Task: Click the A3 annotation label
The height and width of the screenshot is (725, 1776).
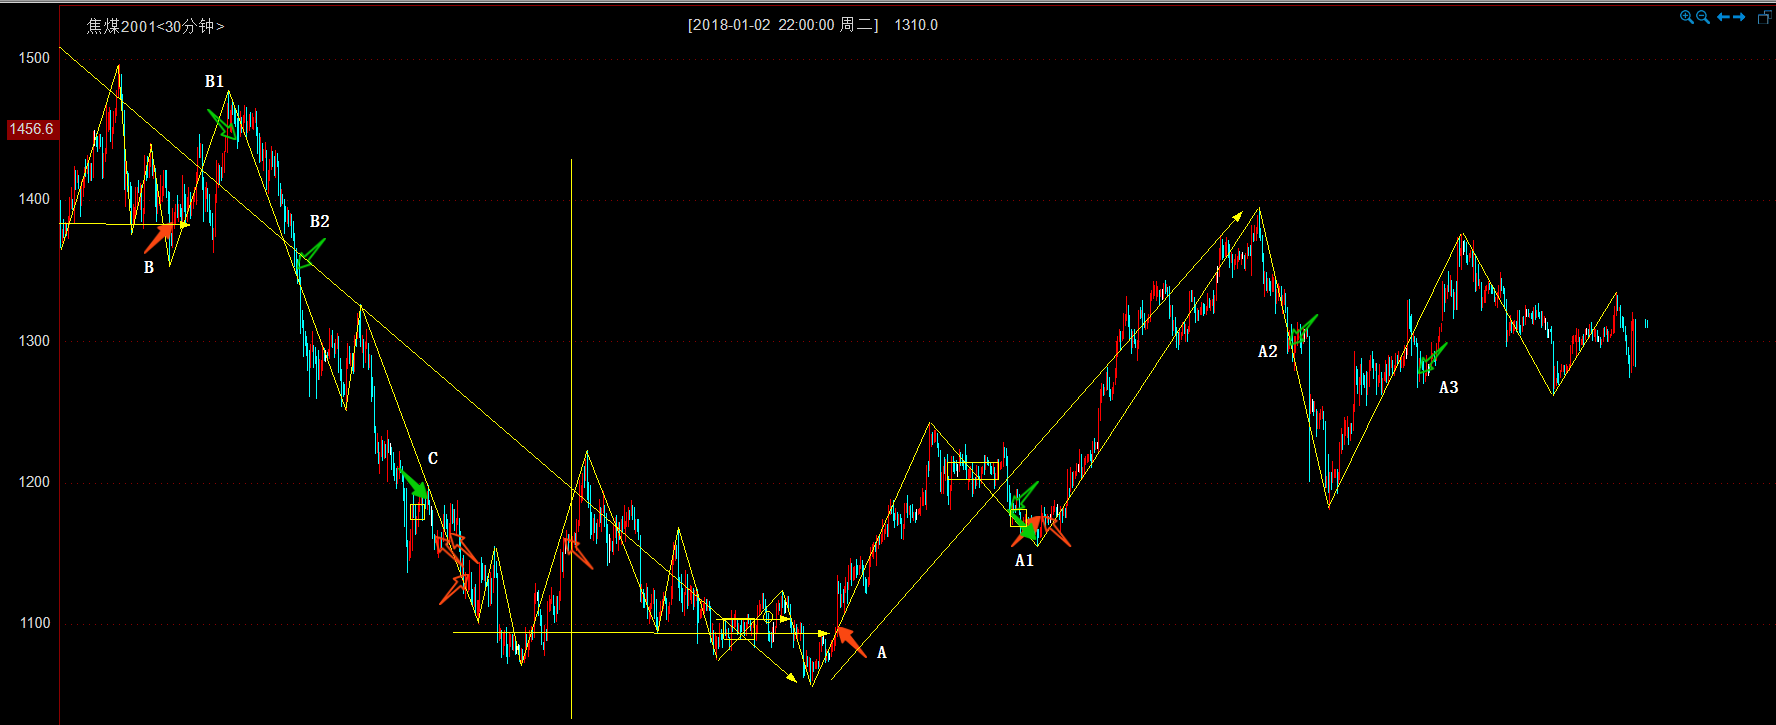Action: point(1448,388)
